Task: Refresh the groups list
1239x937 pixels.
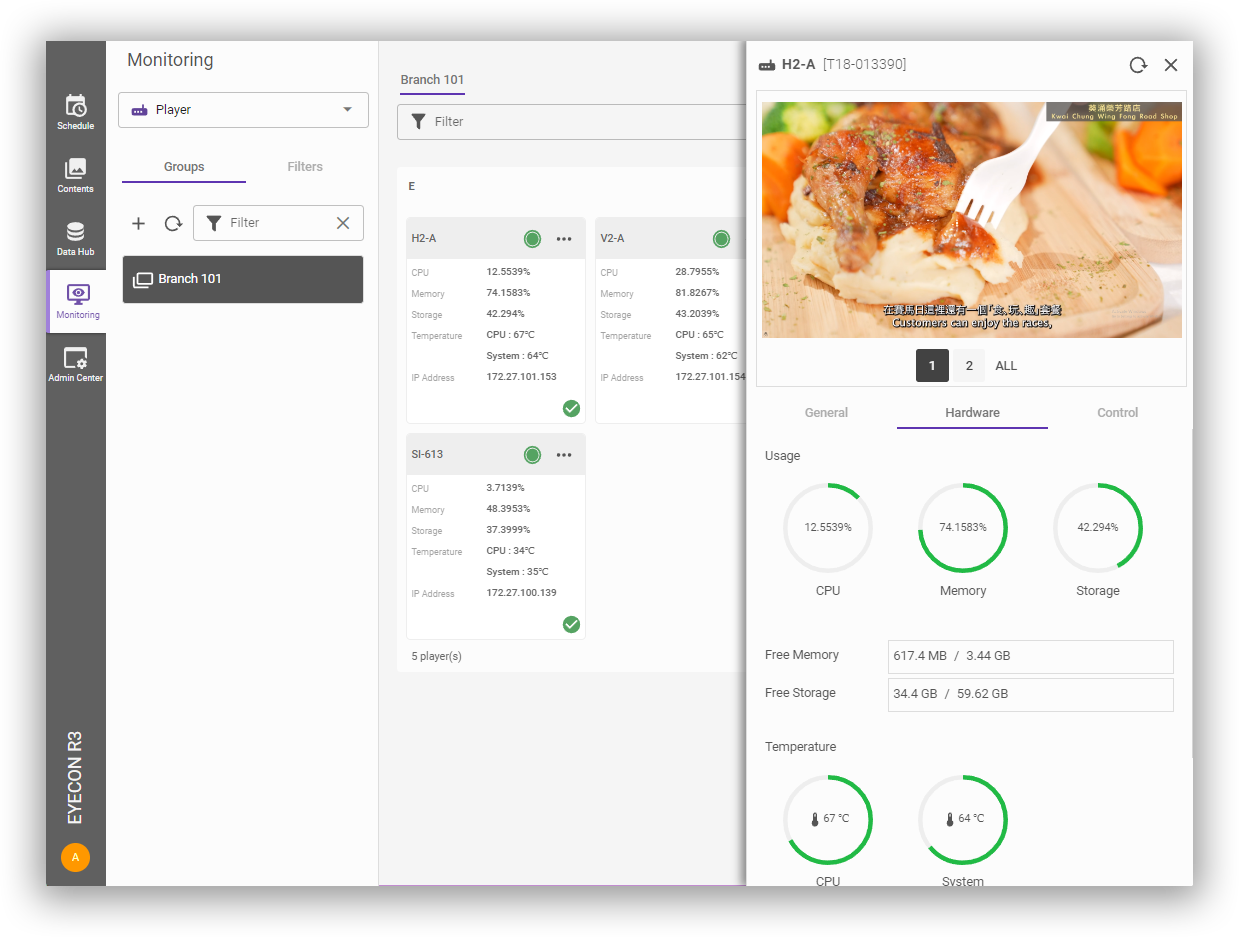Action: point(173,223)
